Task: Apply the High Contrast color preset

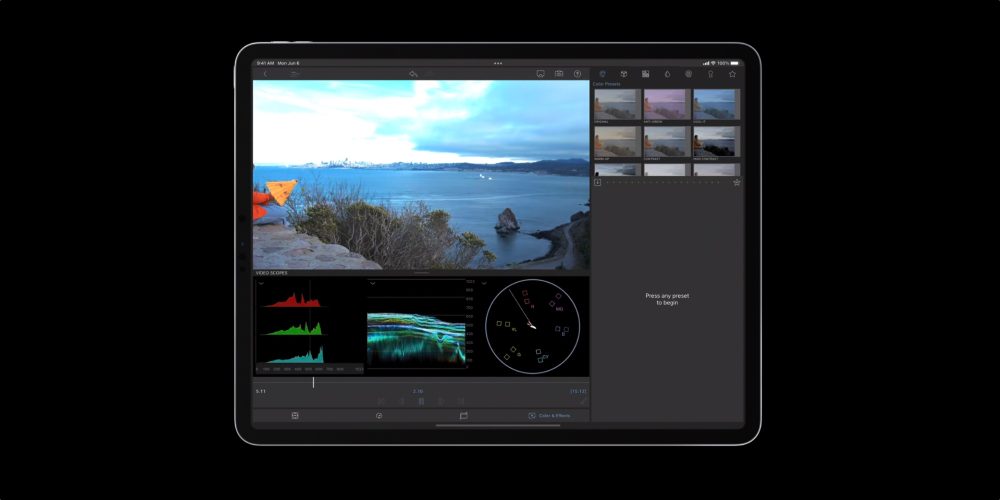Action: click(716, 142)
